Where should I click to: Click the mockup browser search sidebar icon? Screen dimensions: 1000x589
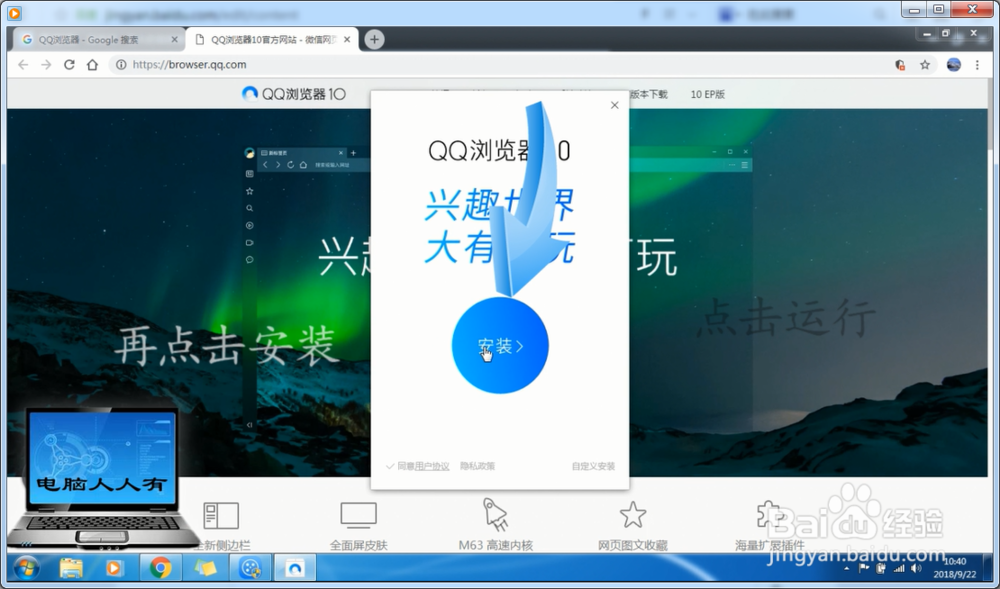(249, 208)
